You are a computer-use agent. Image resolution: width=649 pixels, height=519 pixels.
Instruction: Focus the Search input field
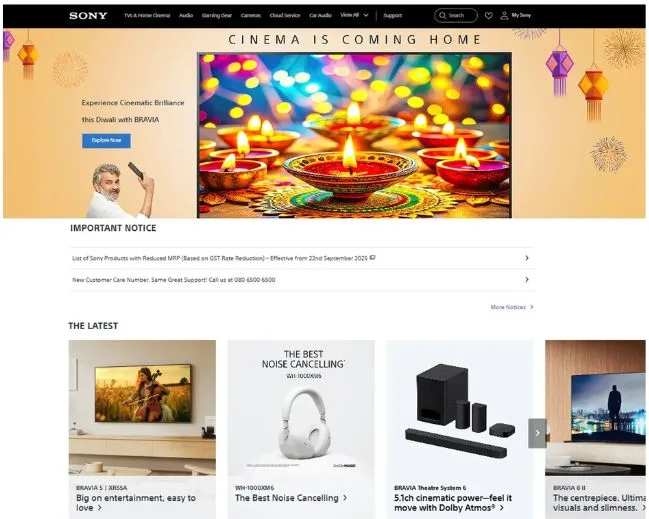click(x=456, y=16)
